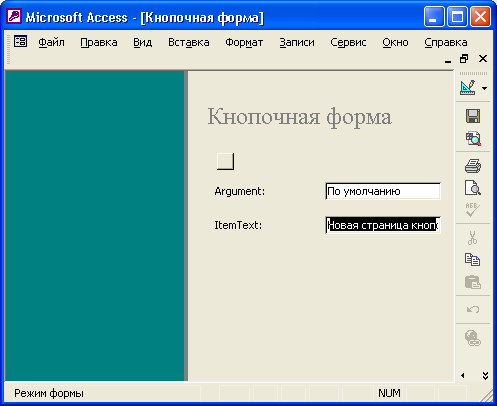Expand toolbar options double chevron
Image resolution: width=497 pixels, height=406 pixels.
pyautogui.click(x=485, y=376)
